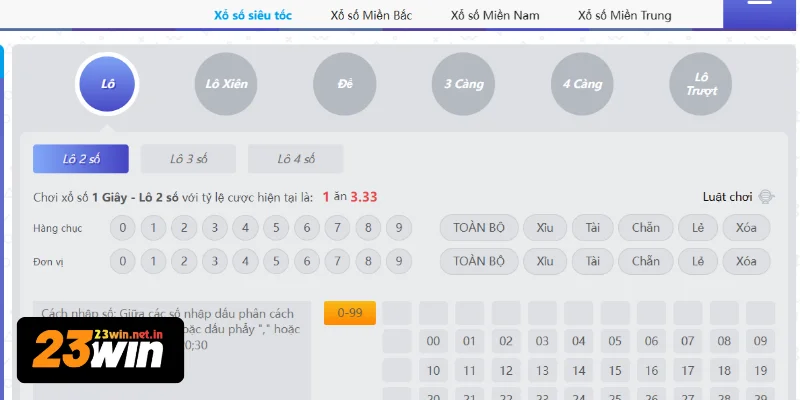Image resolution: width=800 pixels, height=400 pixels.
Task: Choose the Lô 3 số sub-tab
Action: [188, 159]
